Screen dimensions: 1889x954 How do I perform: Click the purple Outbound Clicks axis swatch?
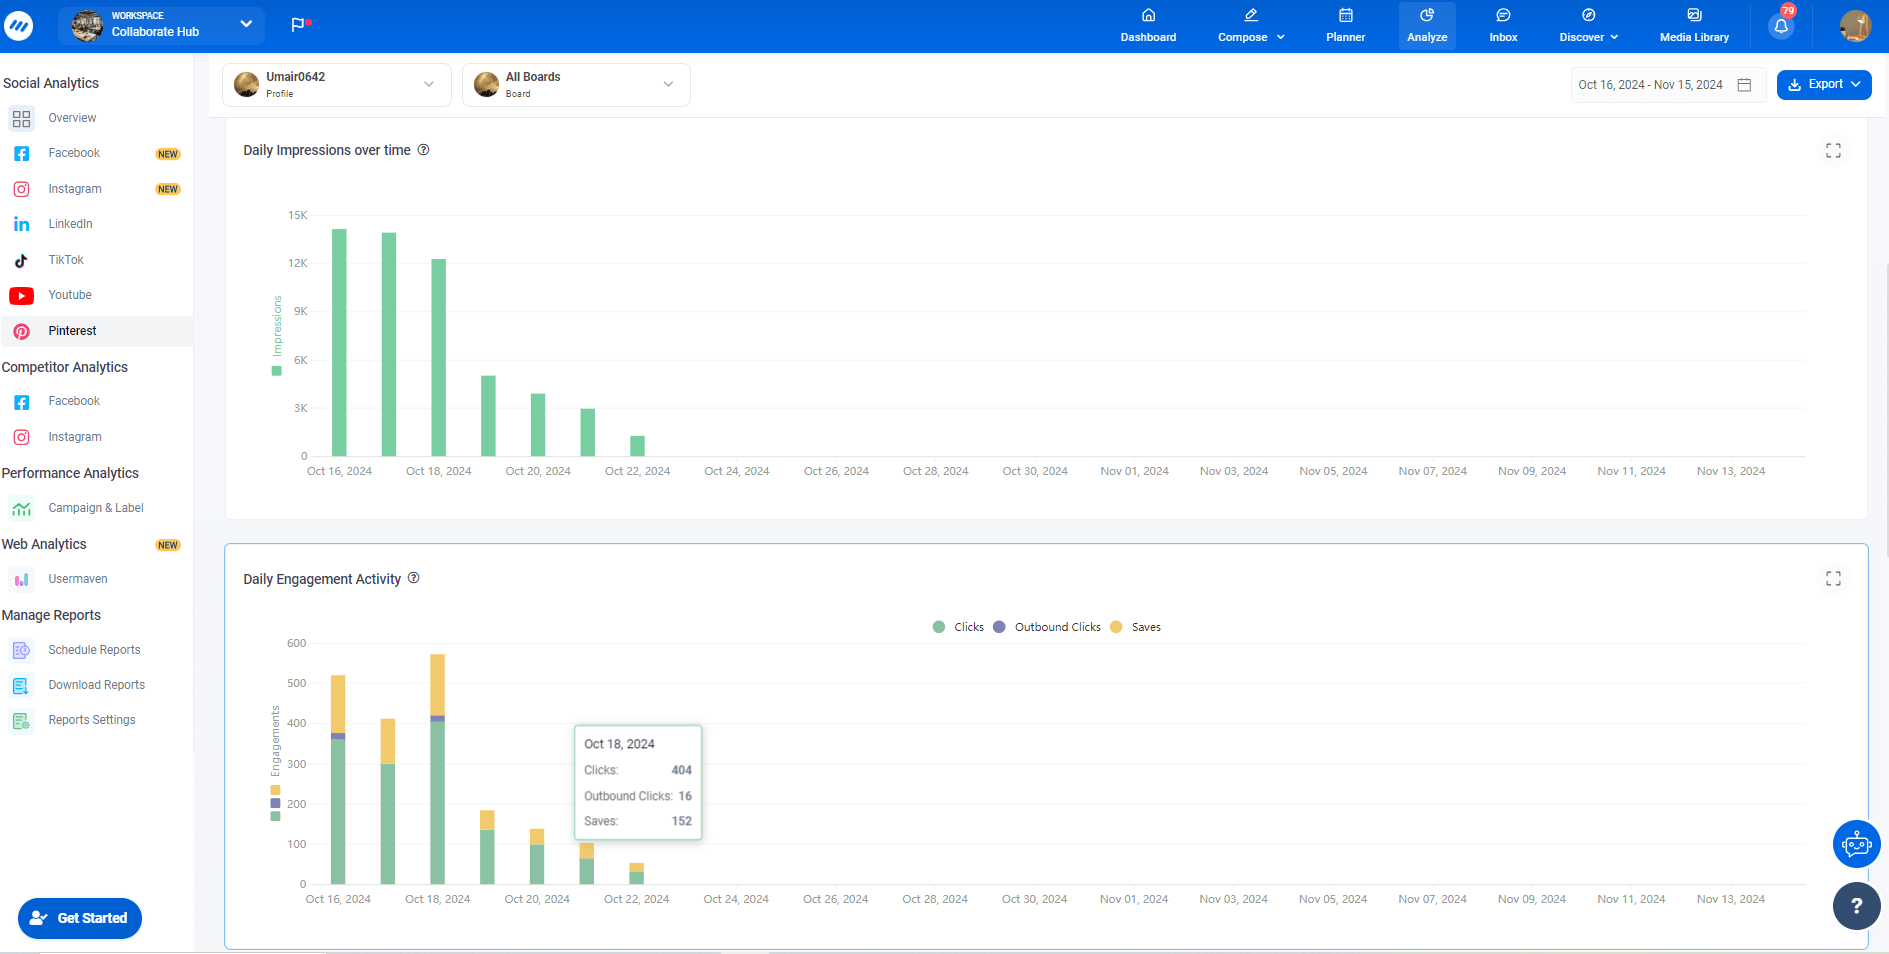coord(276,803)
